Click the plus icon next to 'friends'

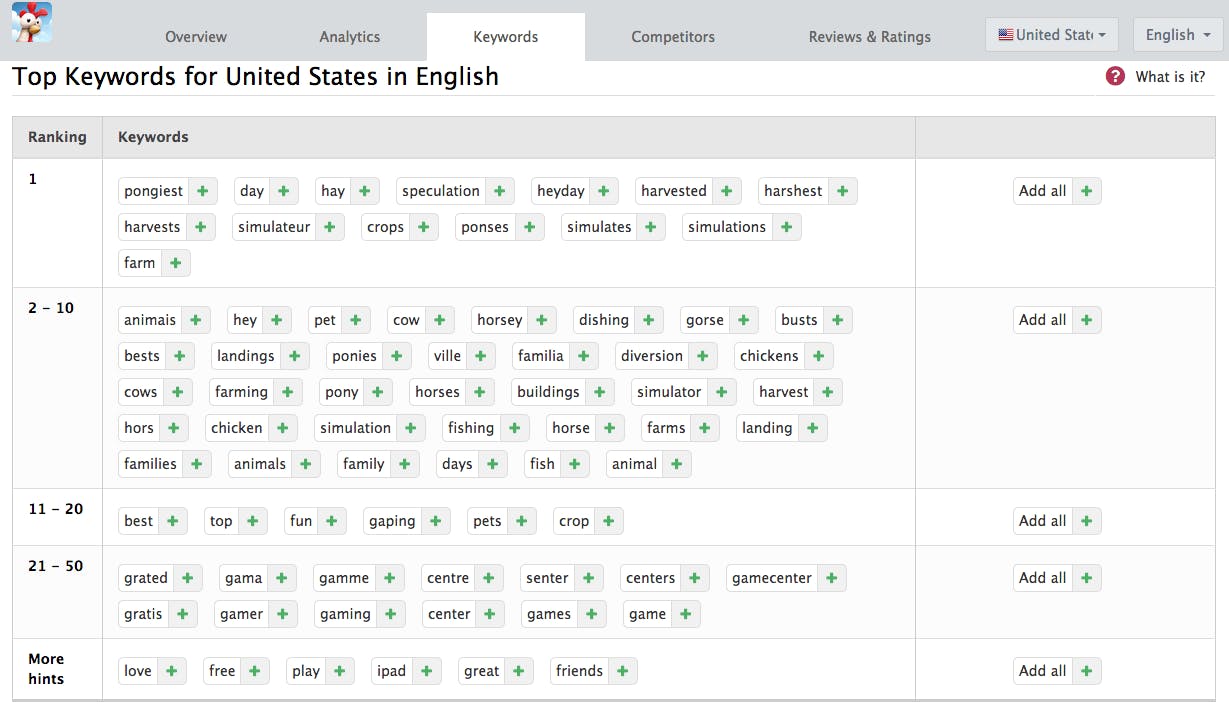tap(622, 671)
